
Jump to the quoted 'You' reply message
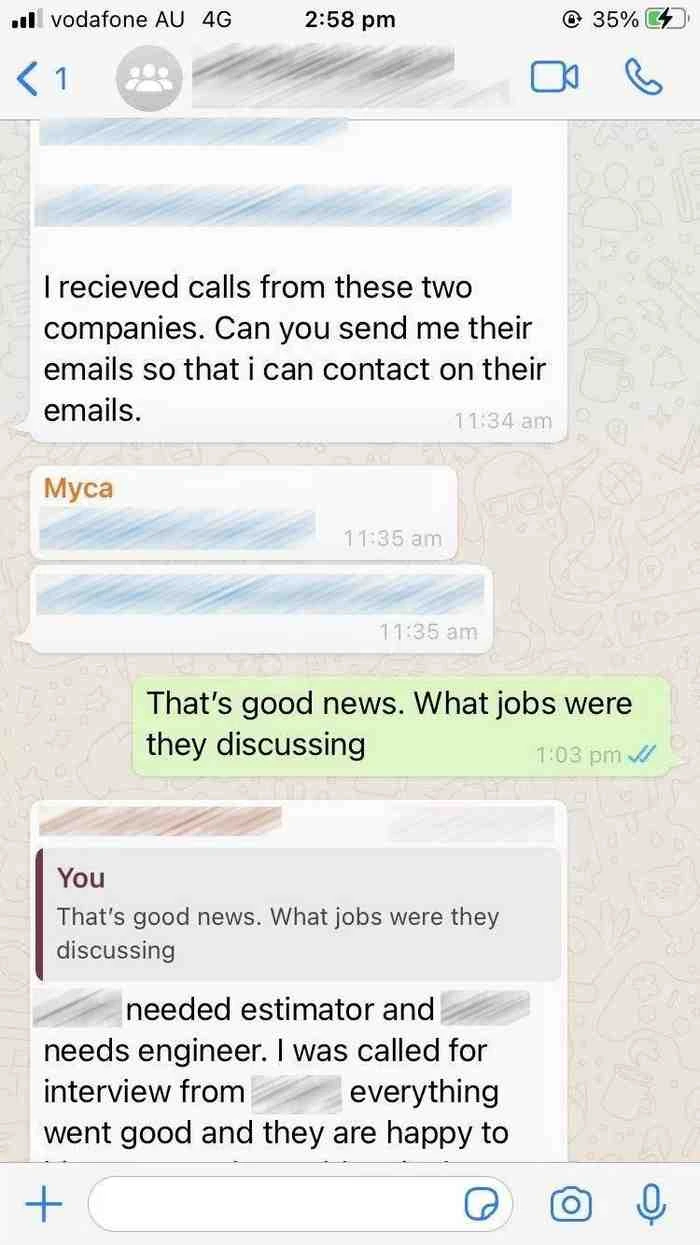pos(298,914)
